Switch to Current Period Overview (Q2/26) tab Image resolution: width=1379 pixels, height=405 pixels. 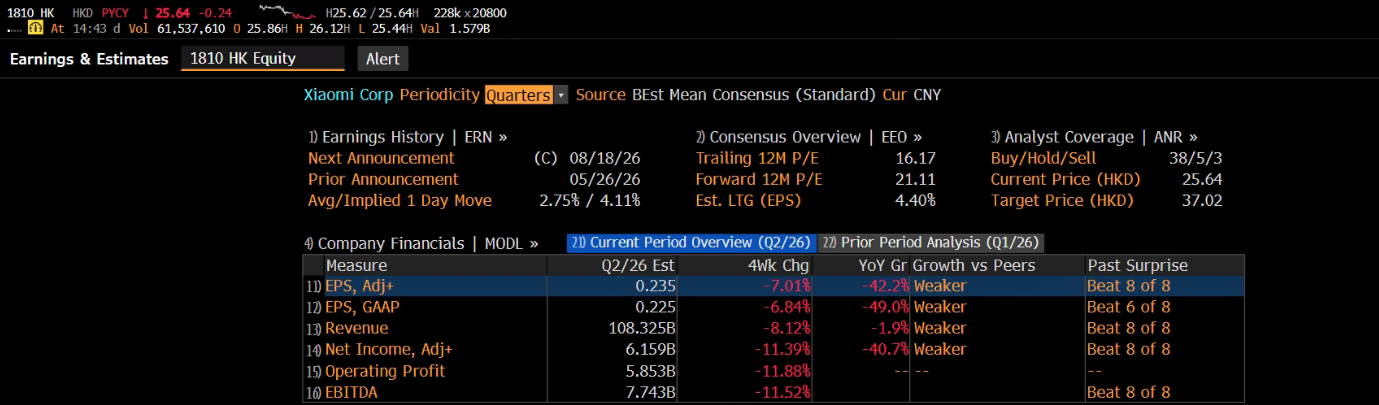[x=691, y=243]
